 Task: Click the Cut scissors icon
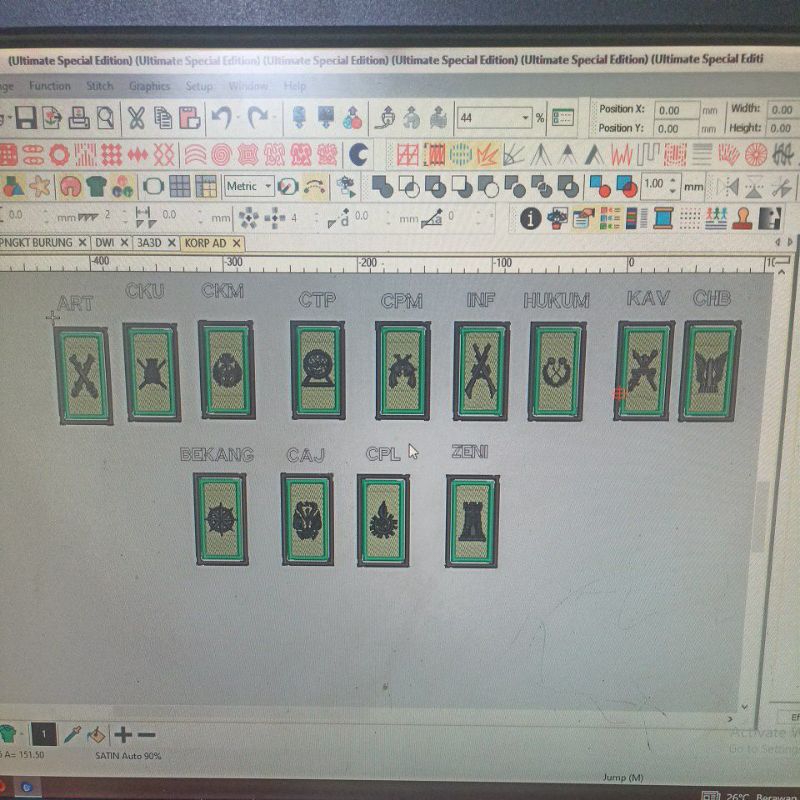pos(135,119)
